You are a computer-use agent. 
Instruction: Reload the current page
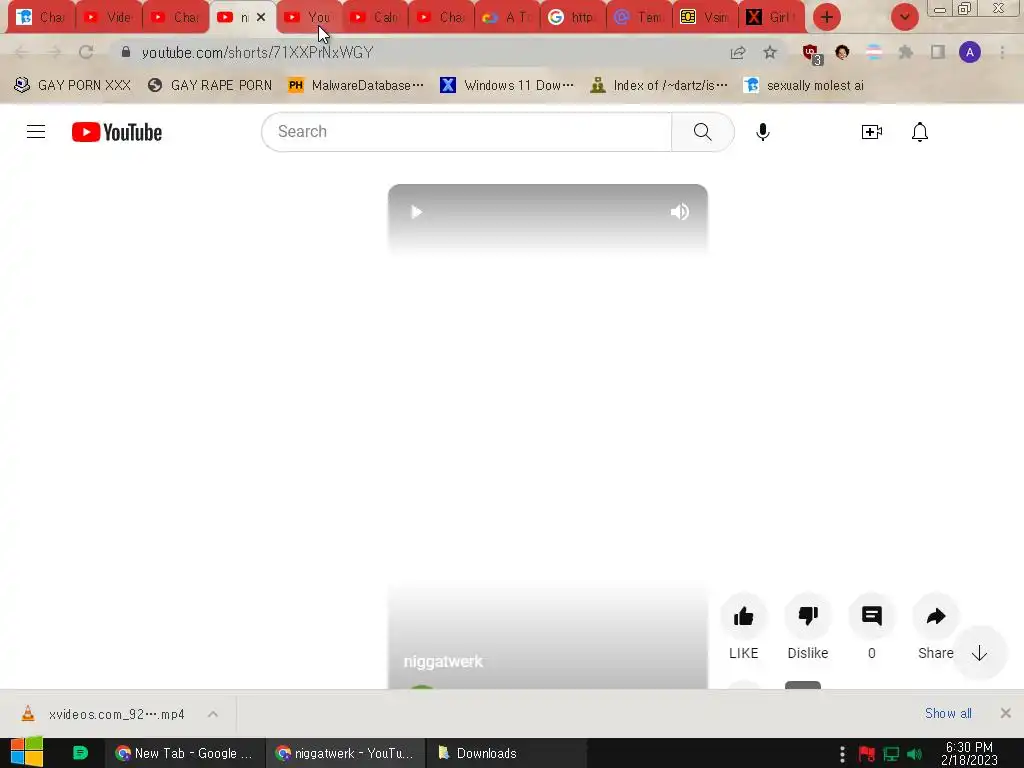click(x=86, y=52)
